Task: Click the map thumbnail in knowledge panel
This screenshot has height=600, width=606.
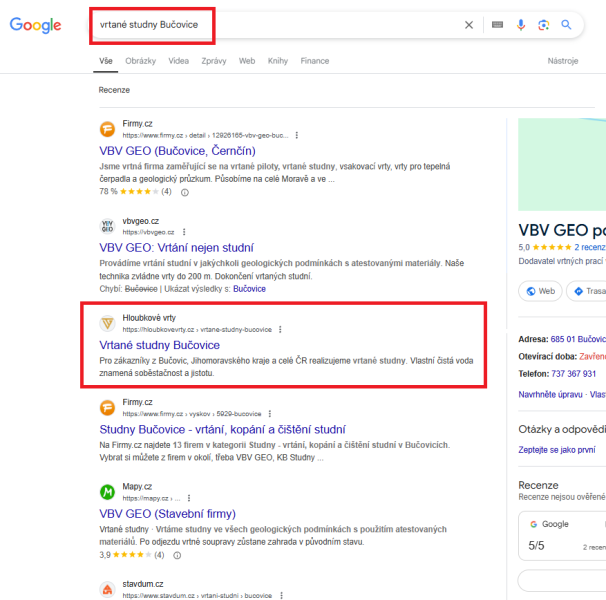Action: pyautogui.click(x=562, y=164)
